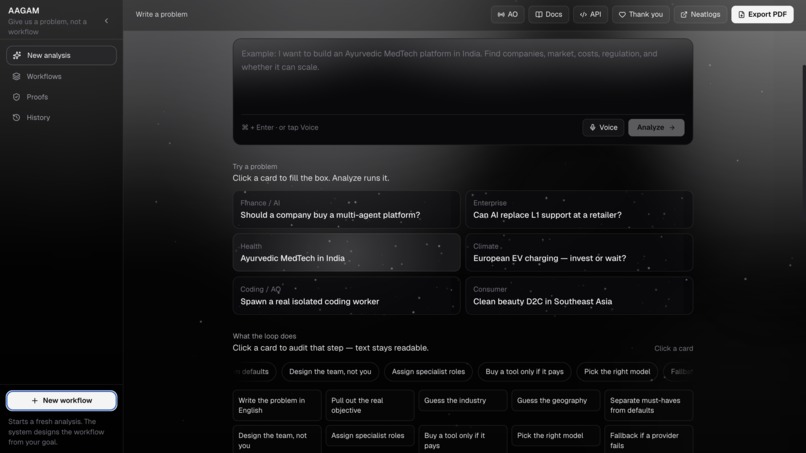This screenshot has width=806, height=453.
Task: Open 'Write the problem in English' step card
Action: point(277,405)
